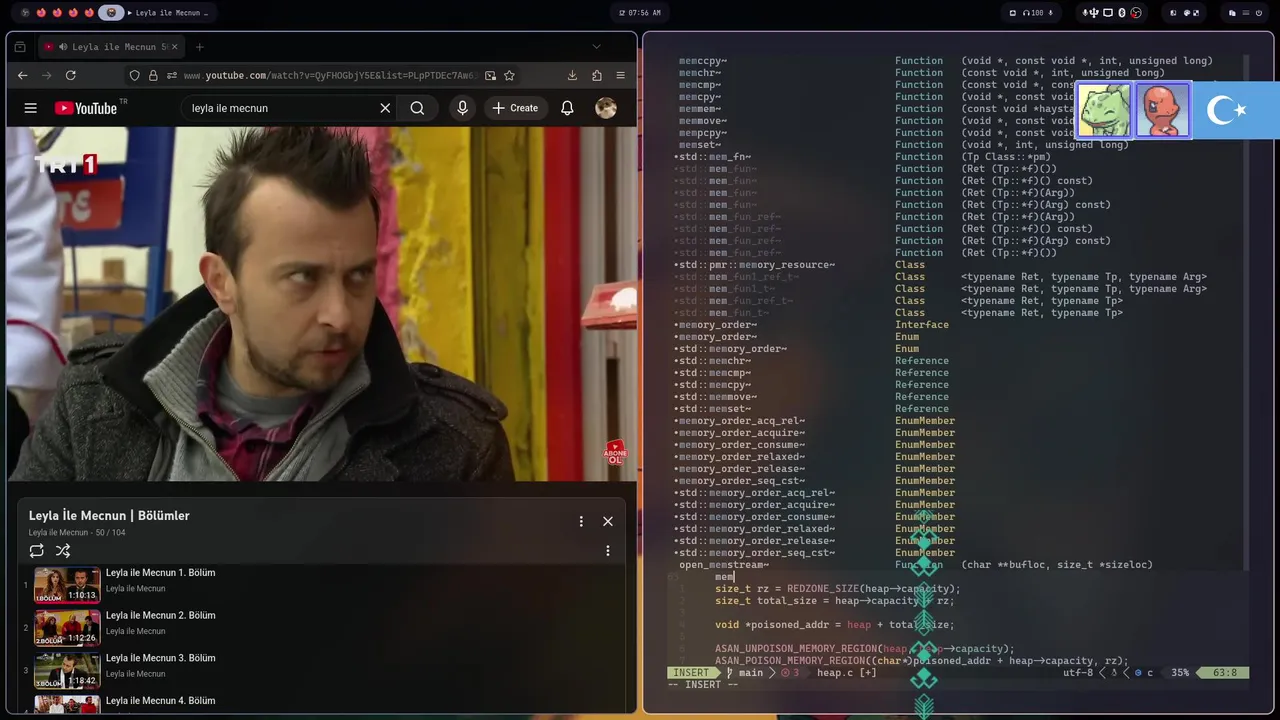Click the site security padlock icon
Viewport: 1280px width, 720px height.
pyautogui.click(x=153, y=75)
